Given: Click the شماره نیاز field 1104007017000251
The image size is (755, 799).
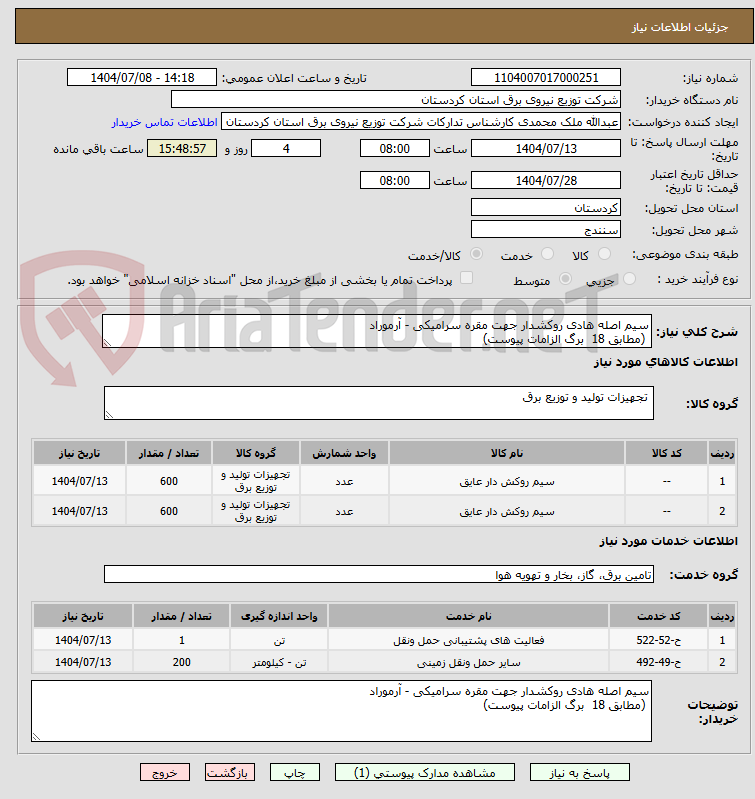Looking at the screenshot, I should coord(546,77).
